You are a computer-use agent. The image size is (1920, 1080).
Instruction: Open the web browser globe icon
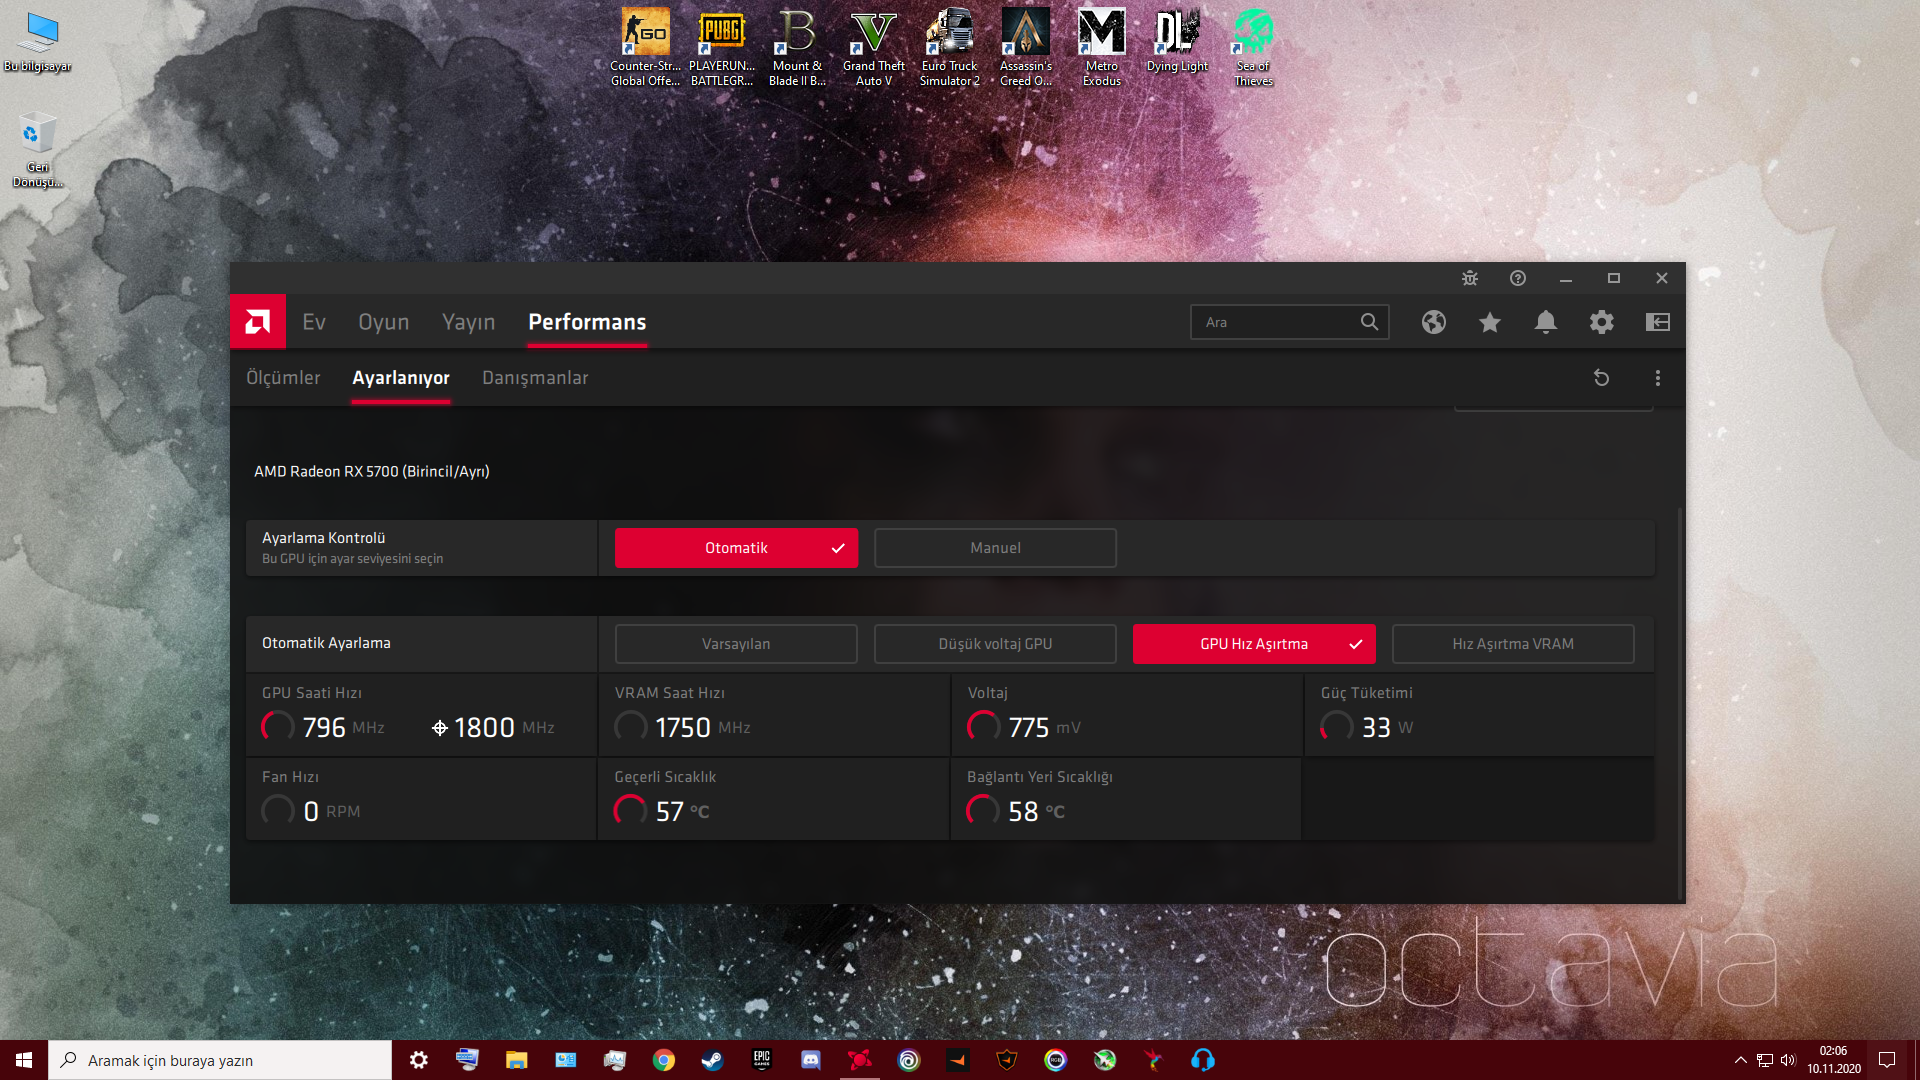(x=1433, y=322)
